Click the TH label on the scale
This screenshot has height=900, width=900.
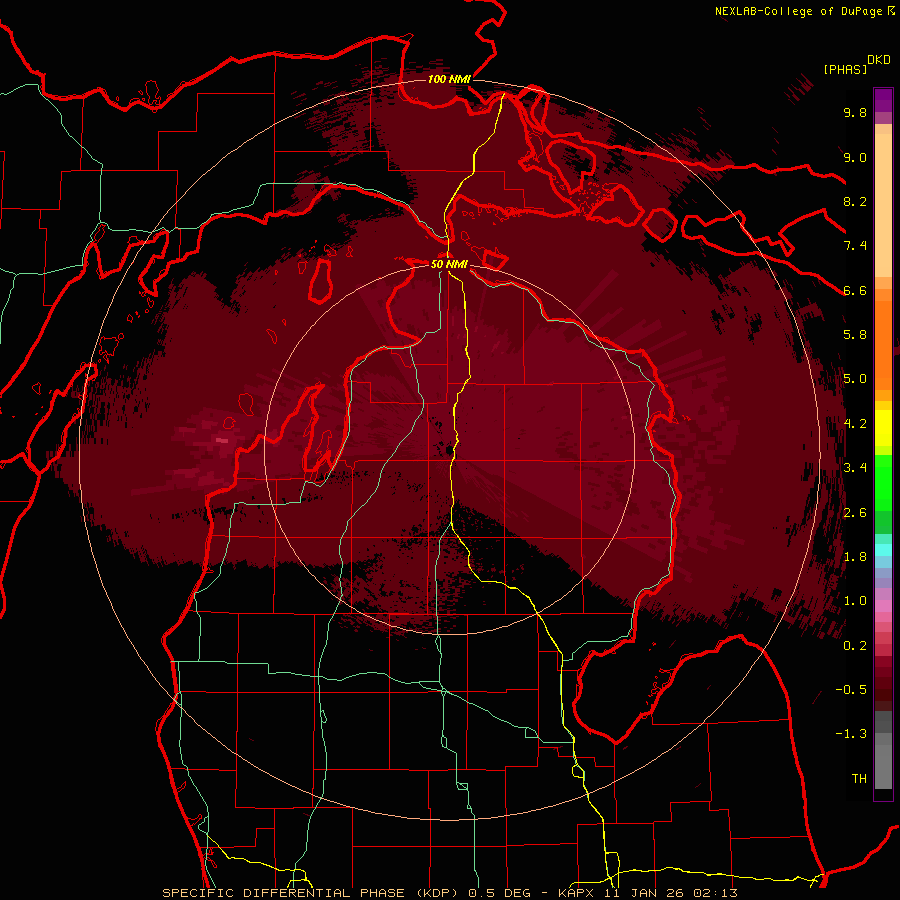pyautogui.click(x=859, y=779)
